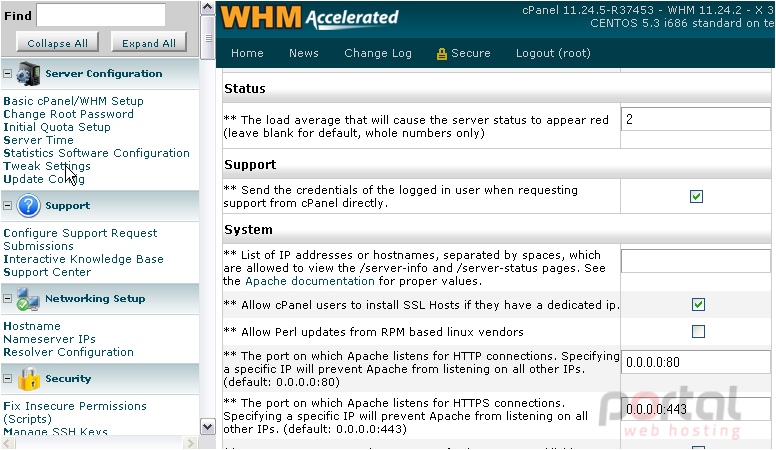This screenshot has width=776, height=450.
Task: Open Tweak Settings link
Action: coord(47,166)
